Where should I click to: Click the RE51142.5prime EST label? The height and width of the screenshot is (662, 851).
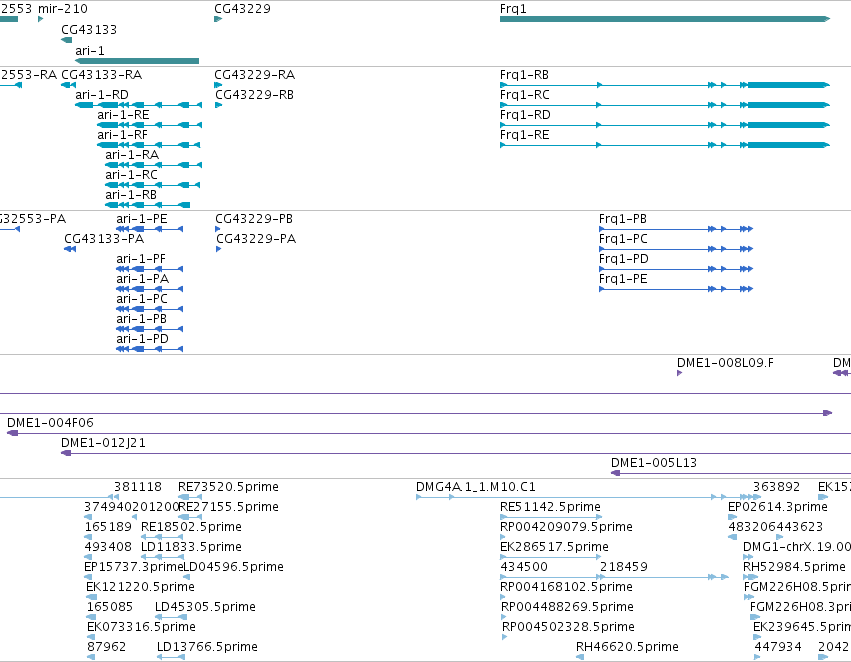point(550,507)
